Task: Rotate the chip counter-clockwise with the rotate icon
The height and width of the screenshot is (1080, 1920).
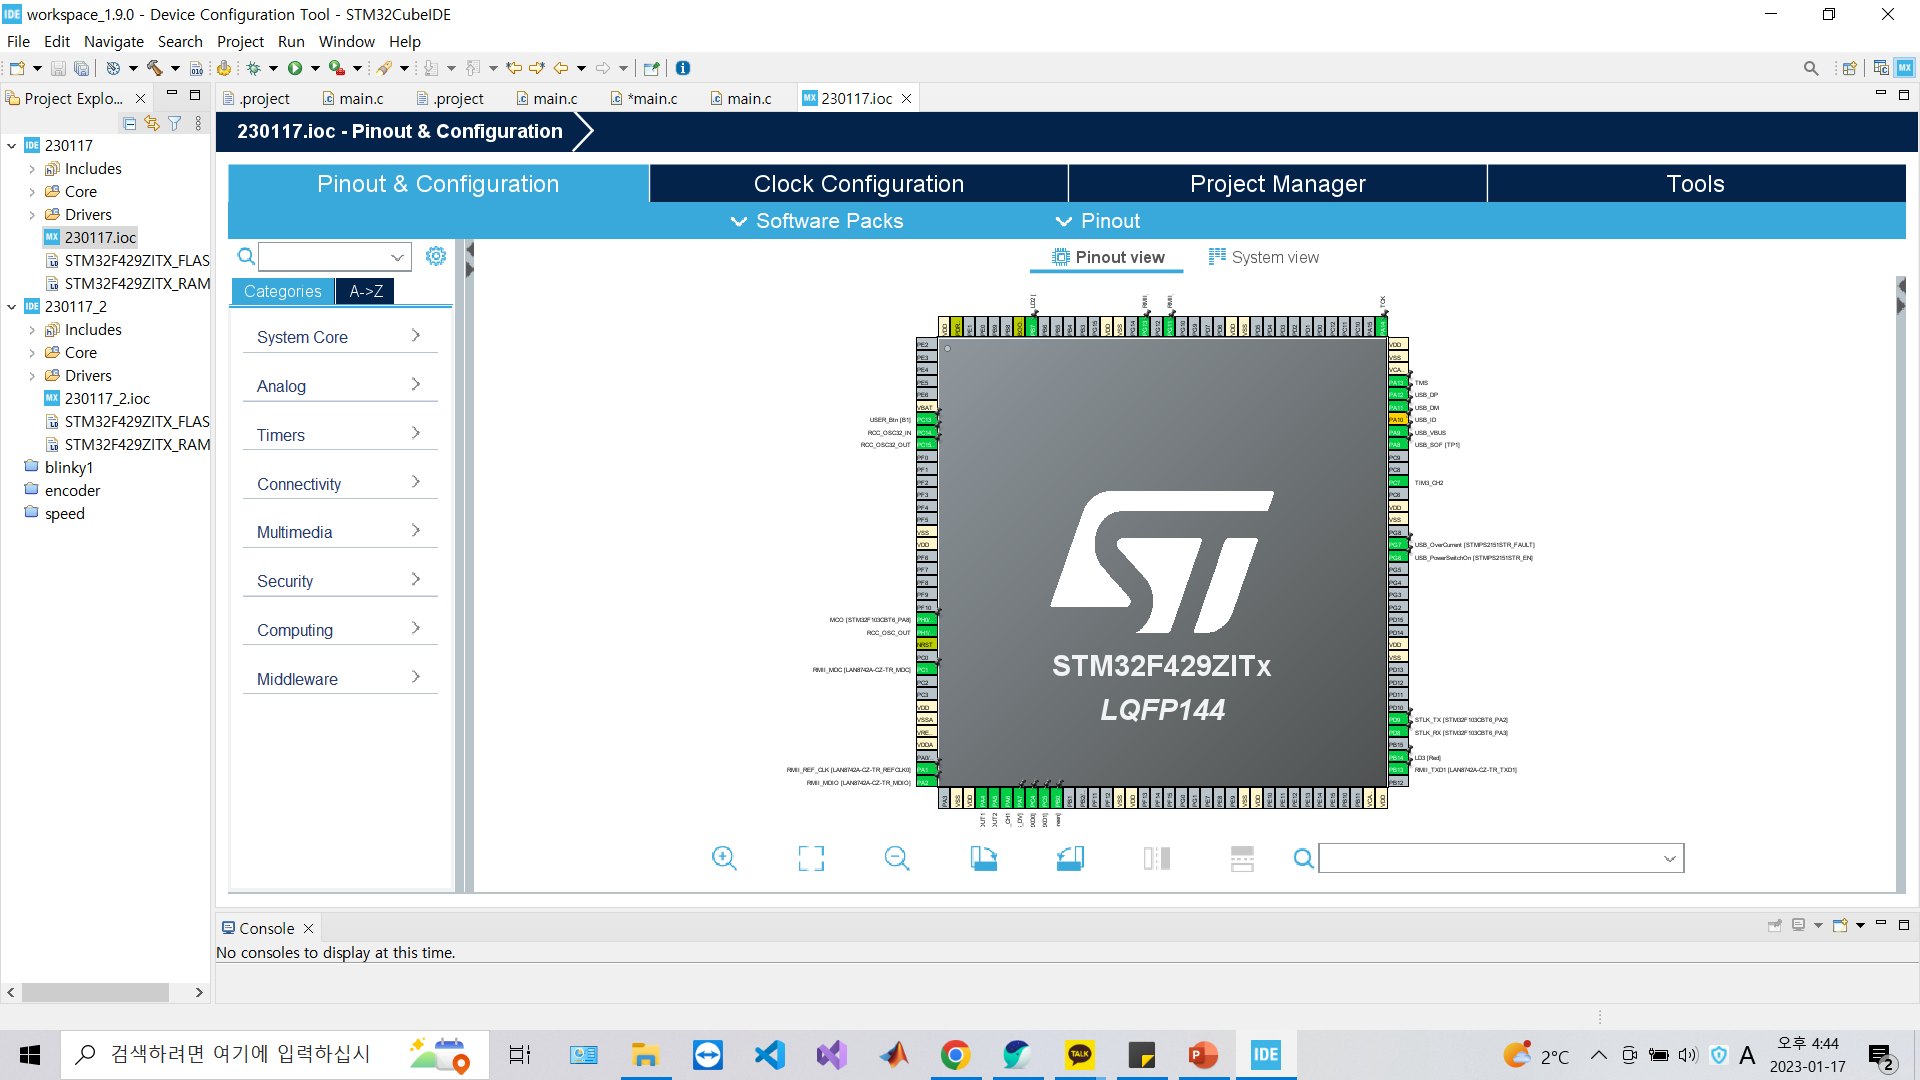Action: [x=1070, y=858]
